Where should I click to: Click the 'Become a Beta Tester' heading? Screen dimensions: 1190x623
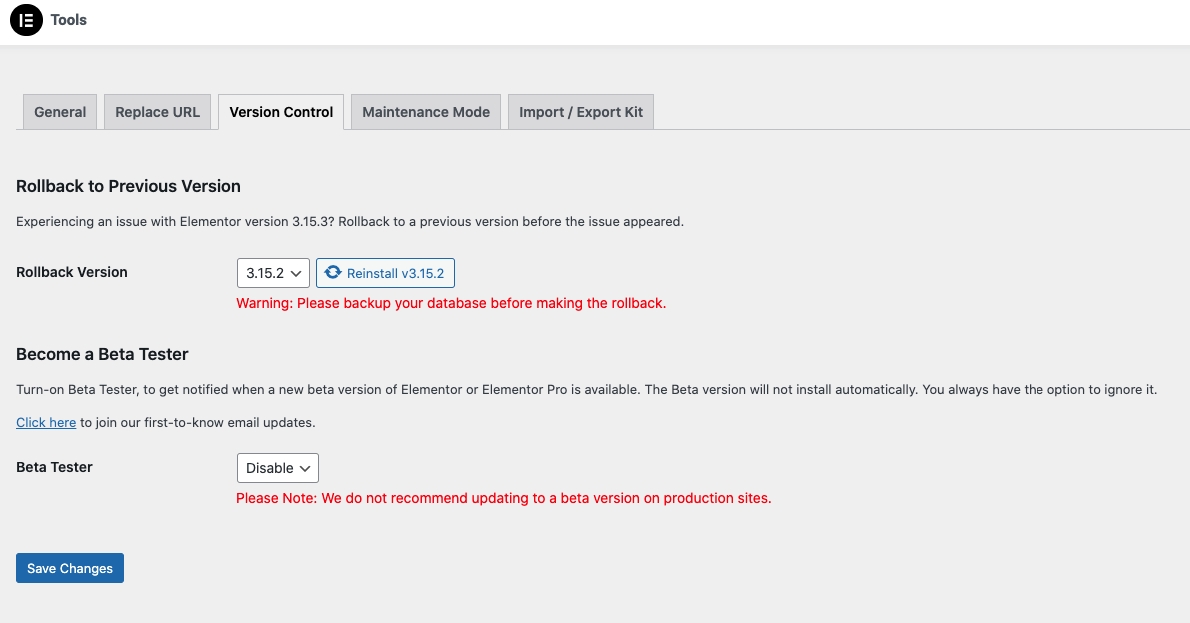click(x=102, y=354)
